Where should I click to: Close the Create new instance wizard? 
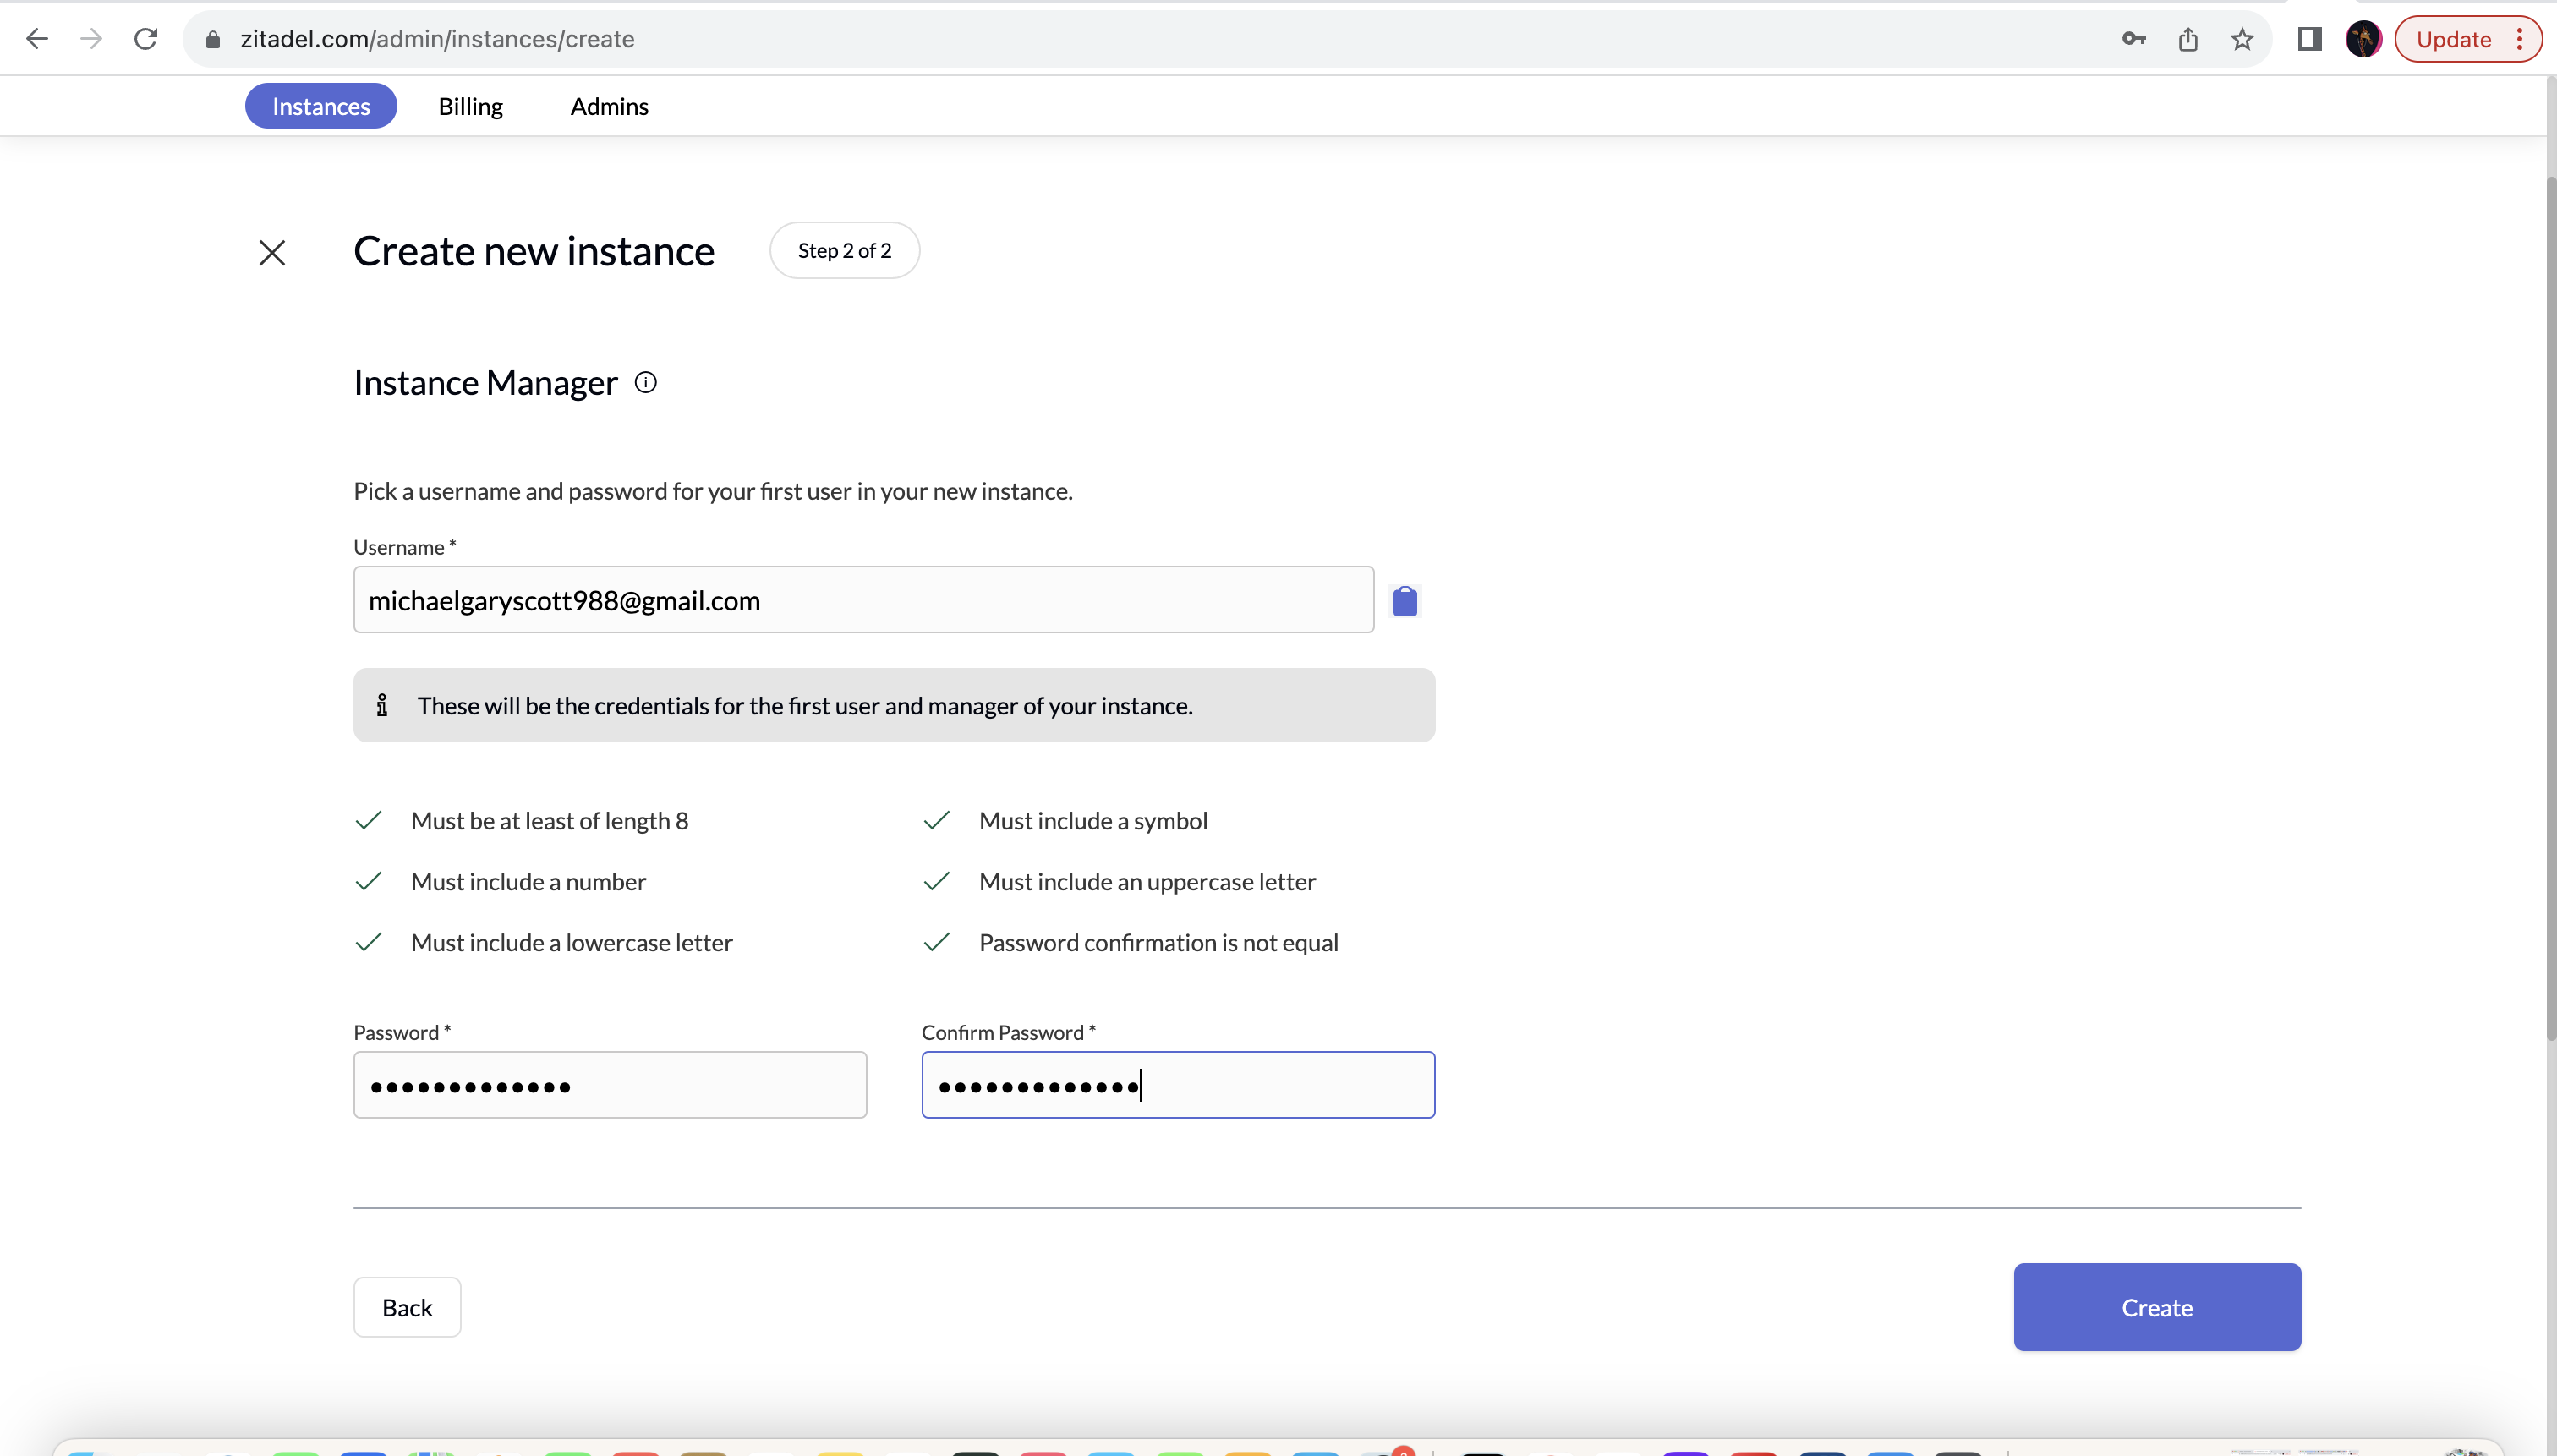[x=272, y=252]
